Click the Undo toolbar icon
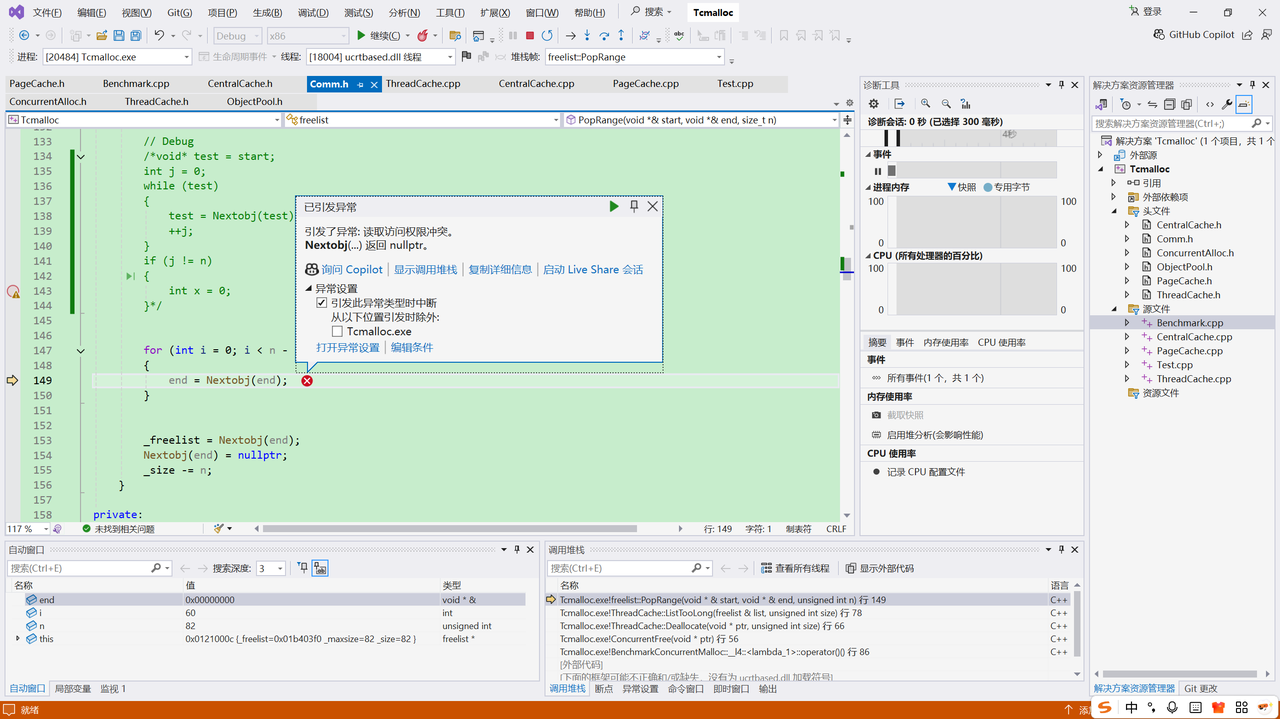 pyautogui.click(x=159, y=36)
